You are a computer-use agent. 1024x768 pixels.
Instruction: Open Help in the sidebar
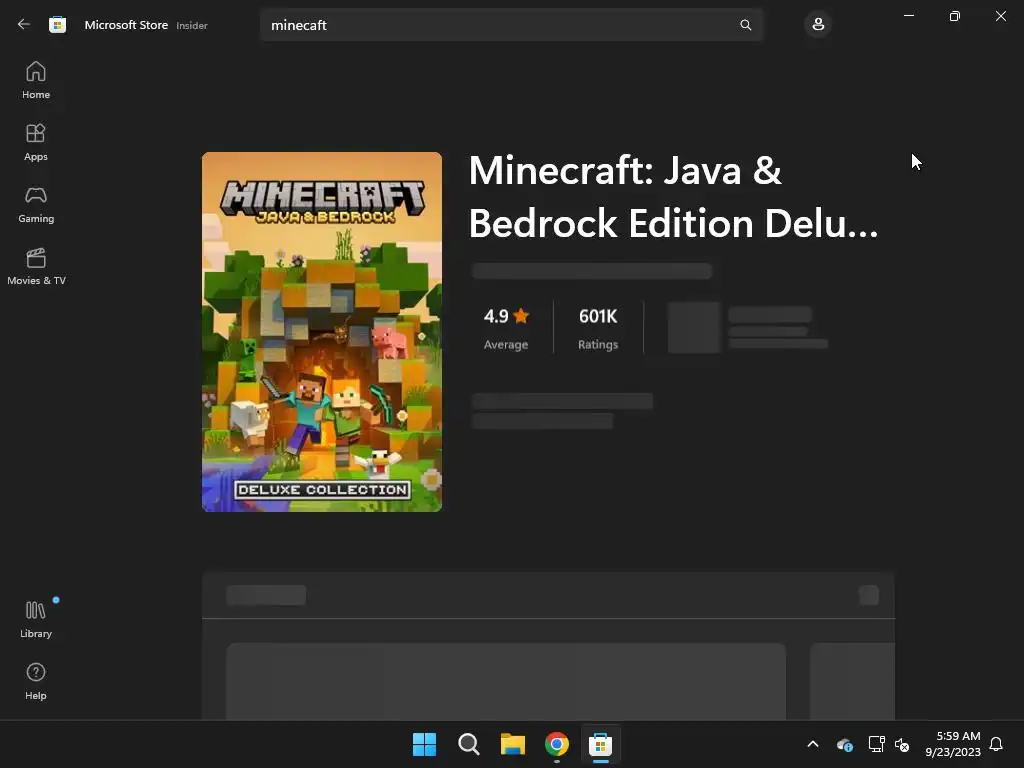pos(36,681)
